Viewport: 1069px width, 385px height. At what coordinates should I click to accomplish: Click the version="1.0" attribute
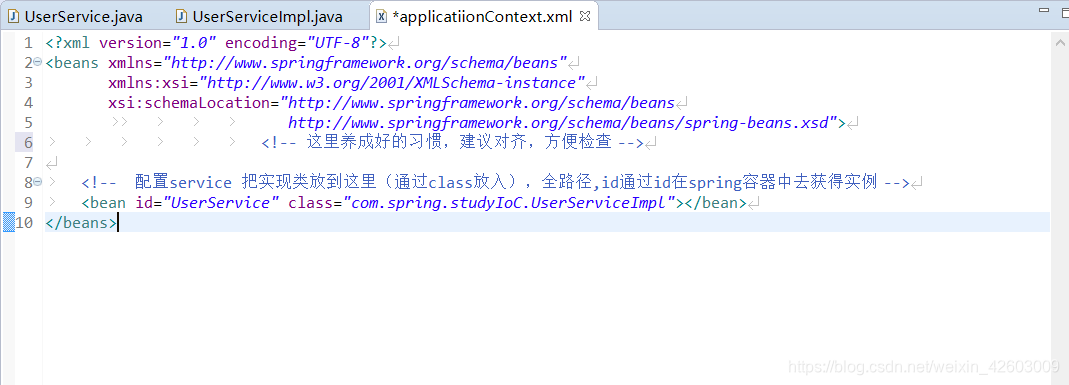(x=157, y=43)
